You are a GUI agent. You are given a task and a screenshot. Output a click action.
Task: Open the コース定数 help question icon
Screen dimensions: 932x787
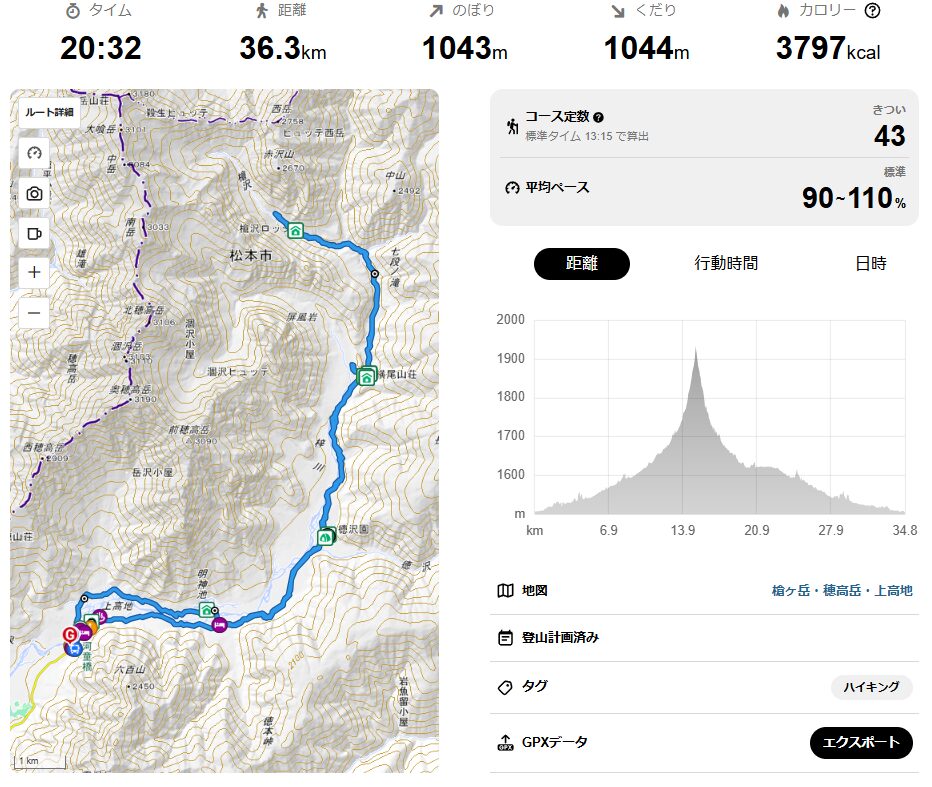(599, 117)
